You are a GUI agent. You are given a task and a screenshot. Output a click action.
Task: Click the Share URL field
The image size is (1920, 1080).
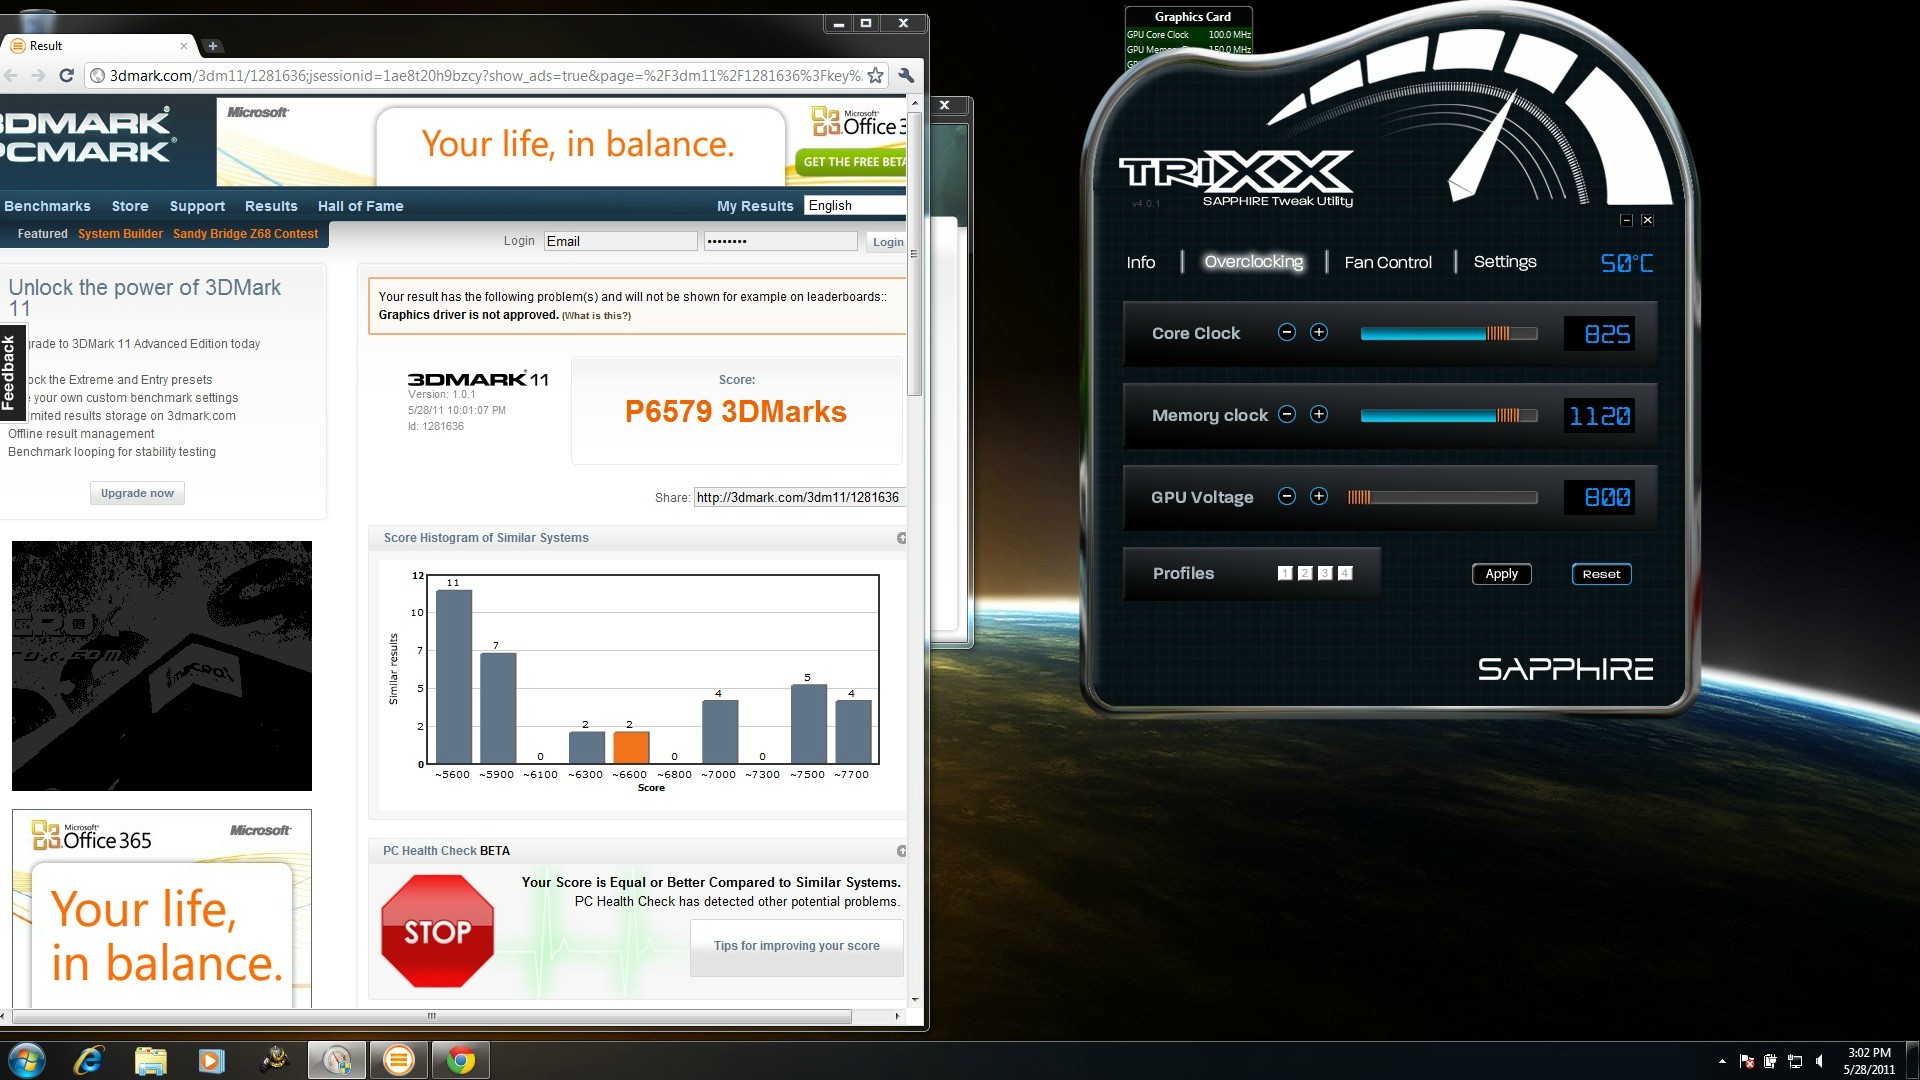(799, 497)
